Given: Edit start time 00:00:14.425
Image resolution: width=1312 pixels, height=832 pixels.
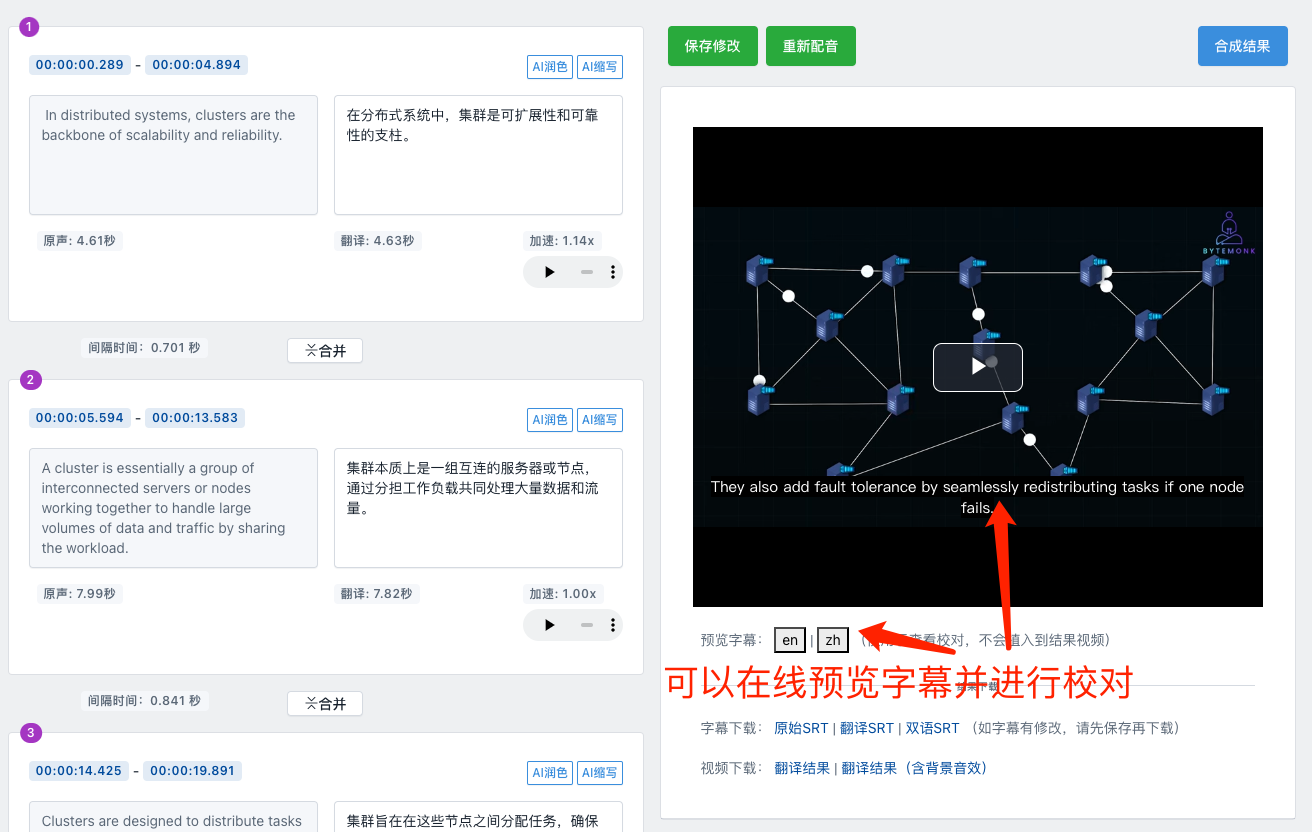Looking at the screenshot, I should point(79,771).
